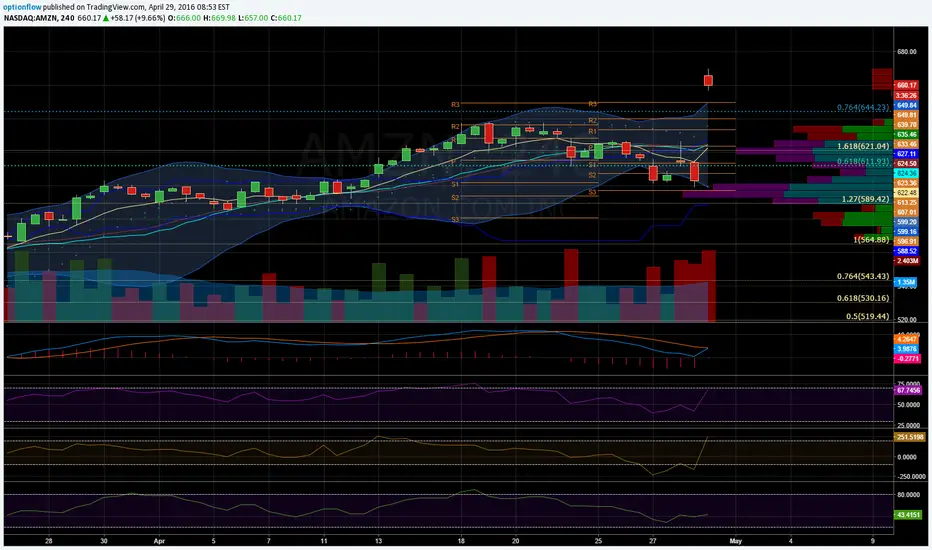Click the 607.01 price label
The image size is (932, 550).
coord(906,212)
